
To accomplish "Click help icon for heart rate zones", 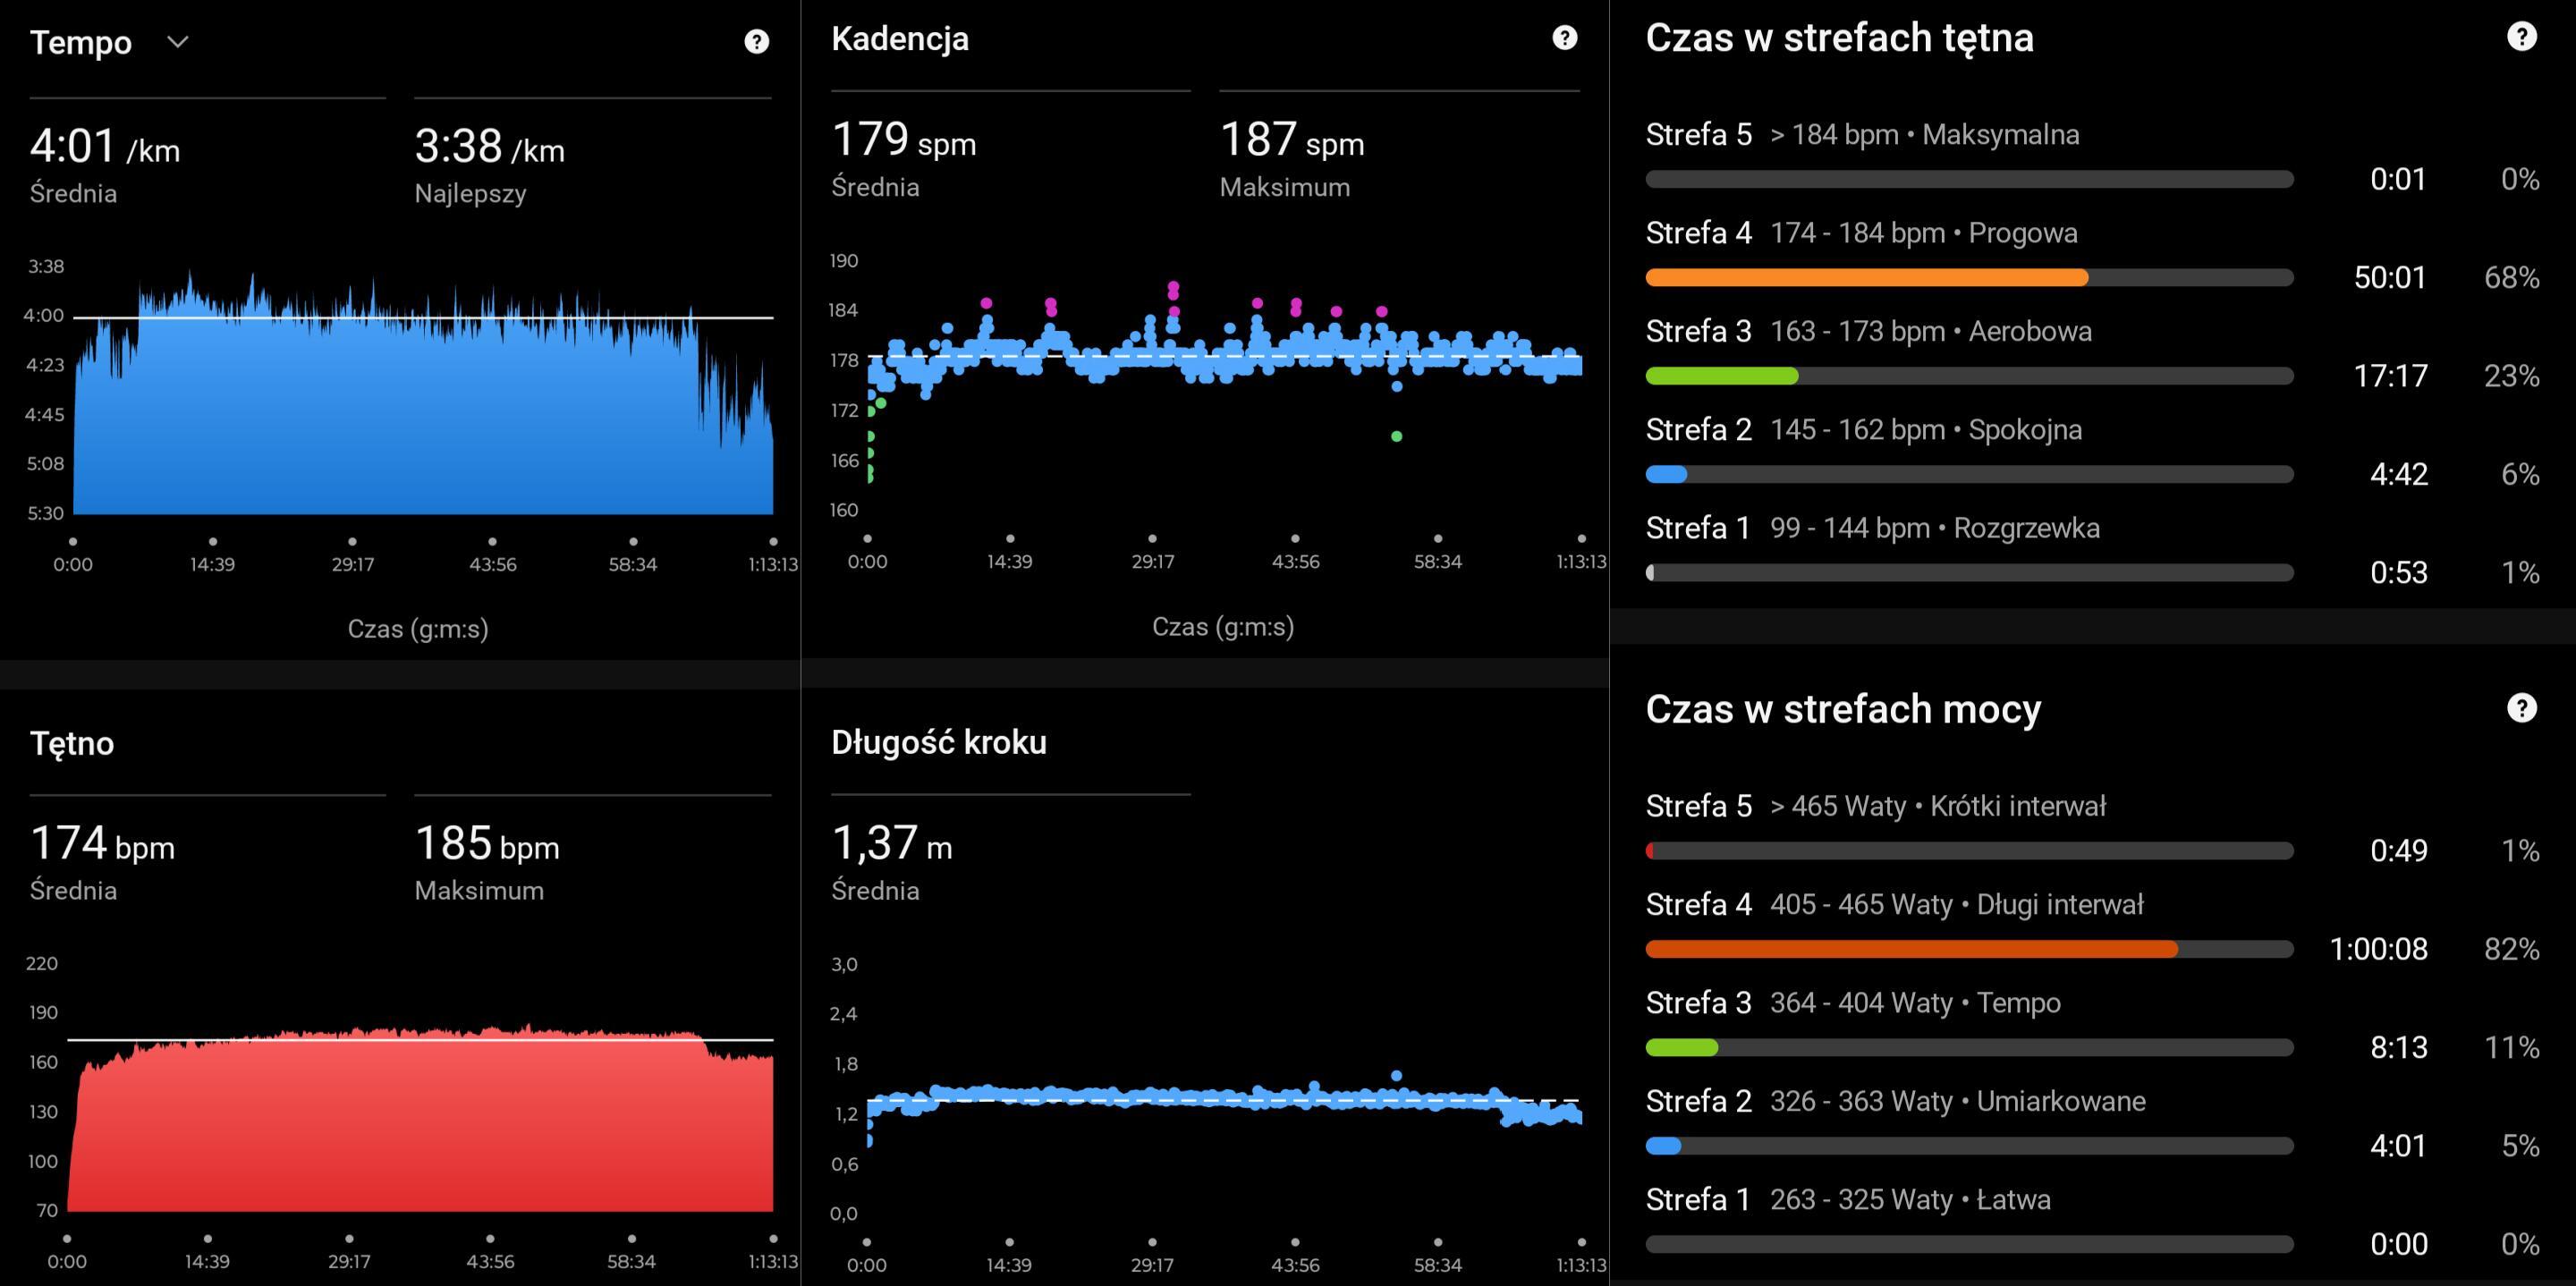I will [2521, 37].
